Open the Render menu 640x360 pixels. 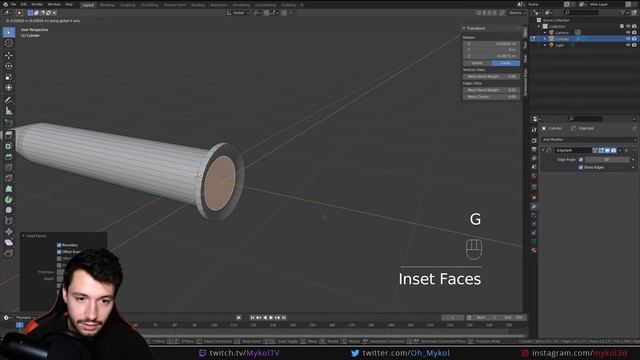(37, 4)
